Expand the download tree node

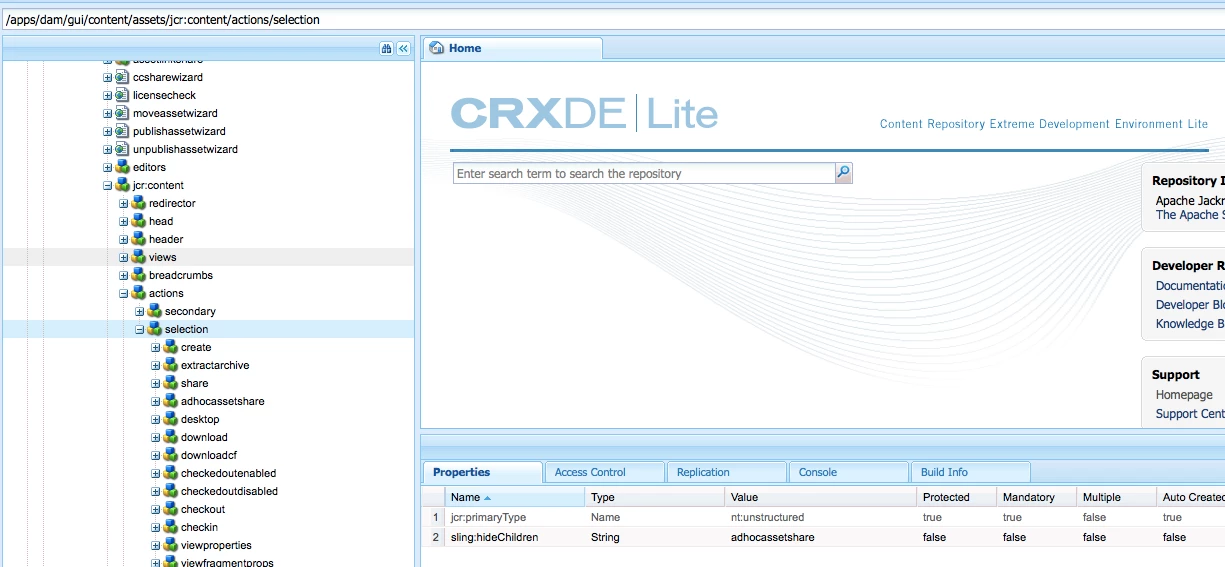click(156, 437)
